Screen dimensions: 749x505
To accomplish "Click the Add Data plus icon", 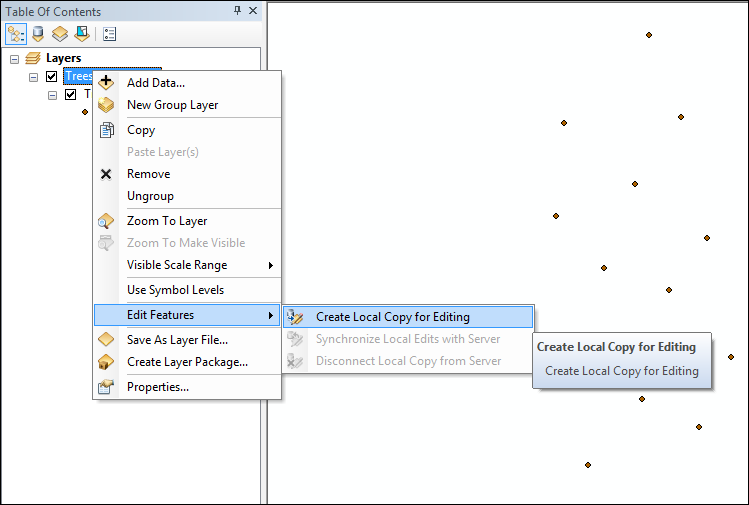I will pyautogui.click(x=106, y=82).
